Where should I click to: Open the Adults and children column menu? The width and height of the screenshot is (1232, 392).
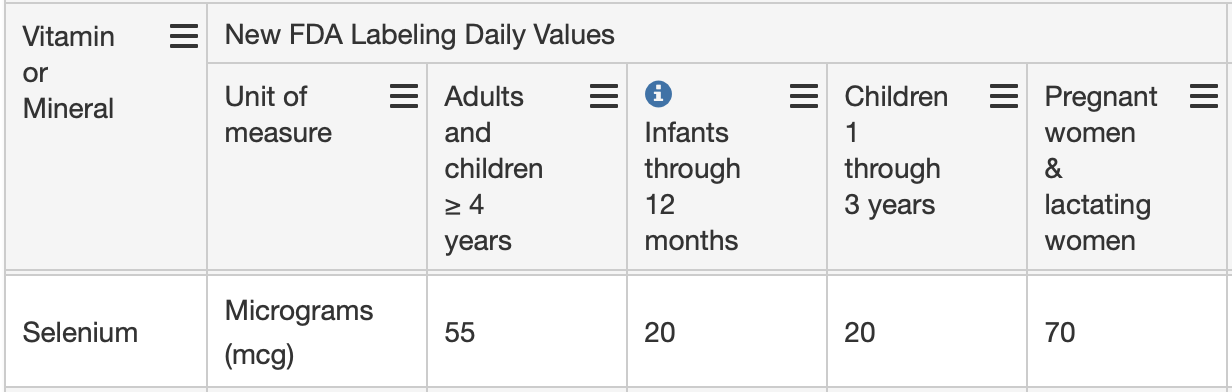coord(603,97)
